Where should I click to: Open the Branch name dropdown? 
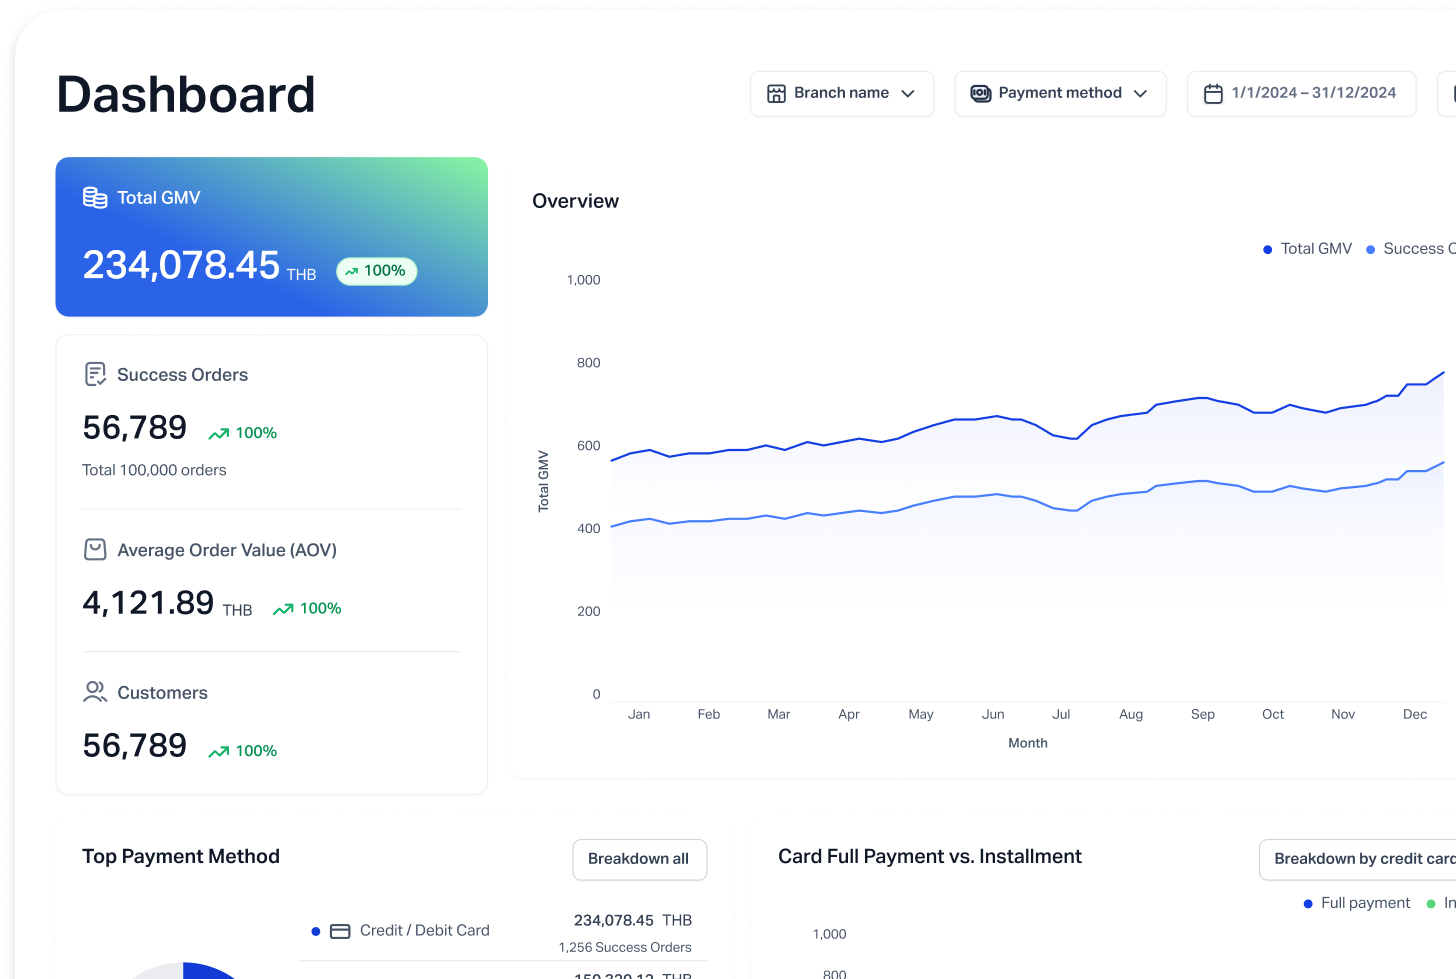(842, 94)
